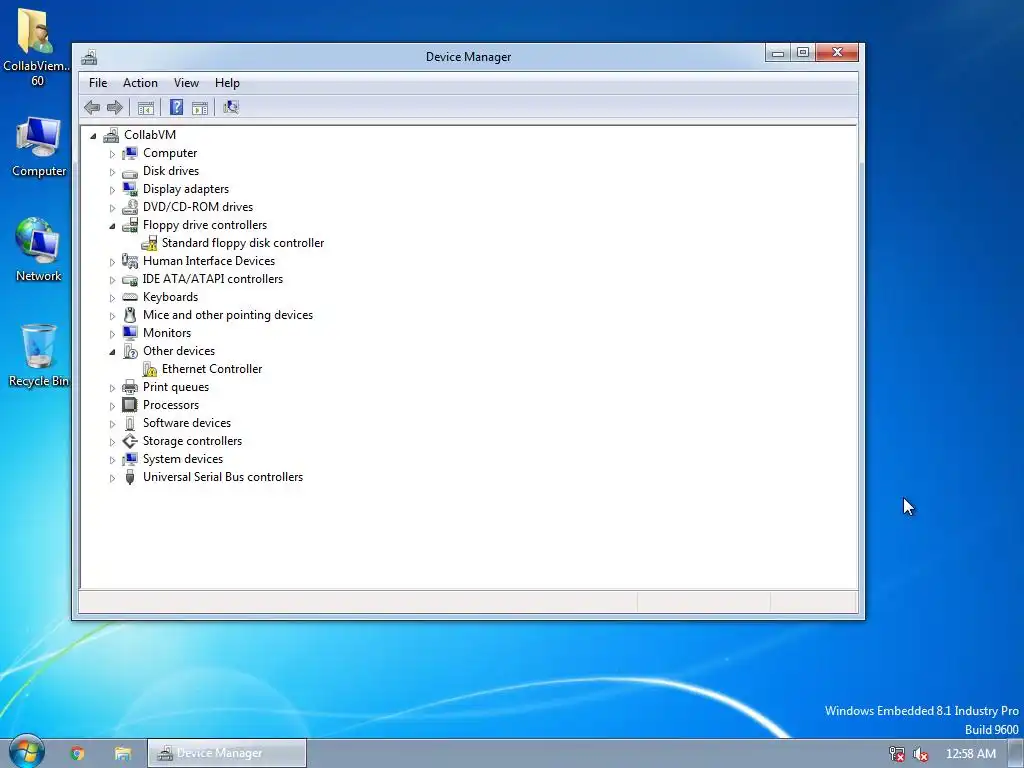Screen dimensions: 1024x768
Task: Click the mouse icon for pointing devices
Action: point(130,315)
